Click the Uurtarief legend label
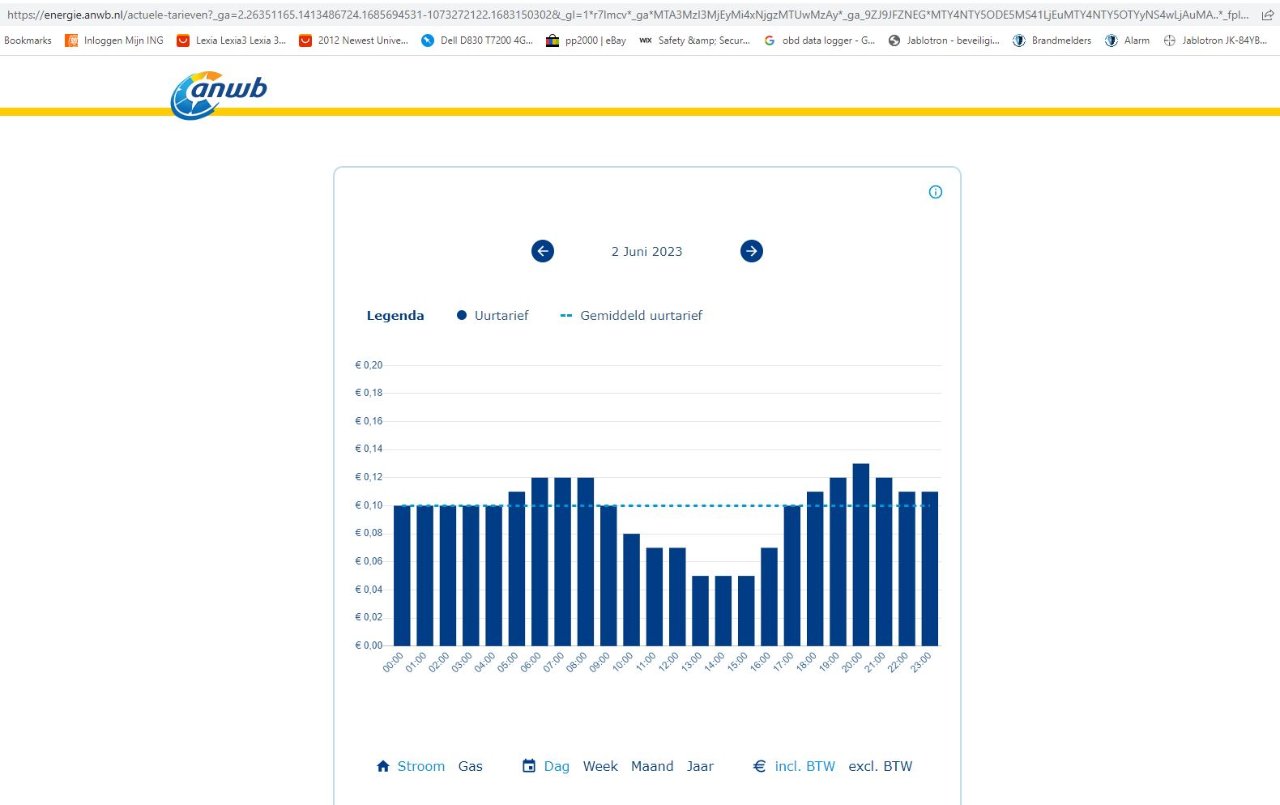 click(501, 315)
